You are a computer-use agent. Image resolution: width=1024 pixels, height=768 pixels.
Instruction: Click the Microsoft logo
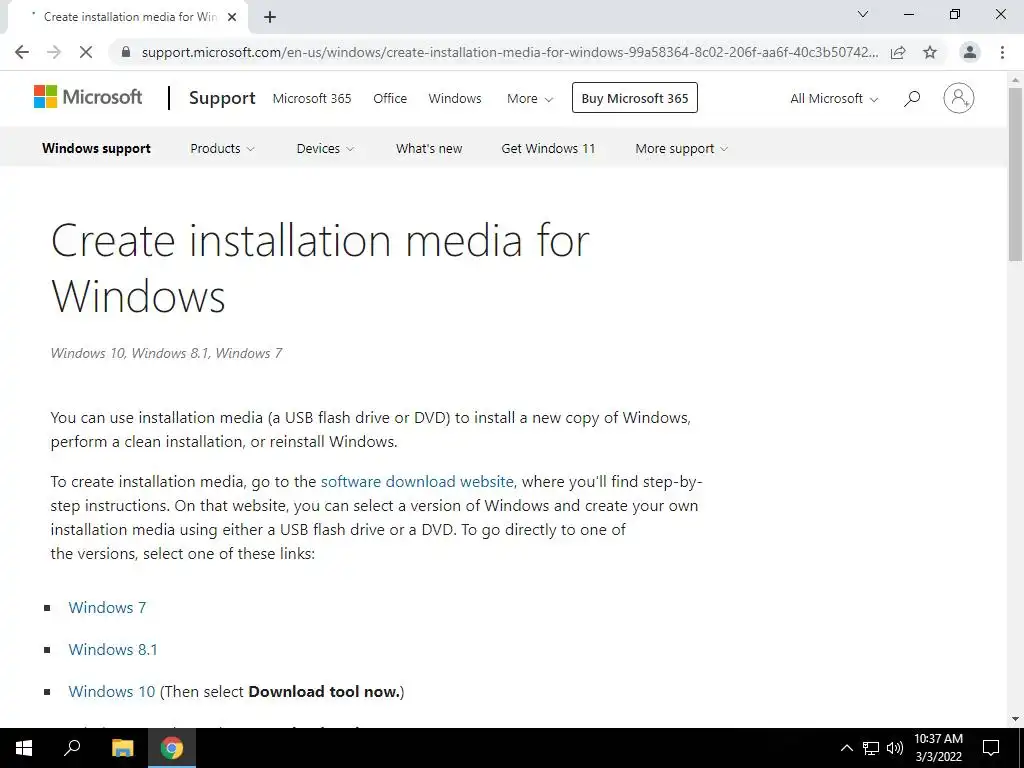(88, 97)
